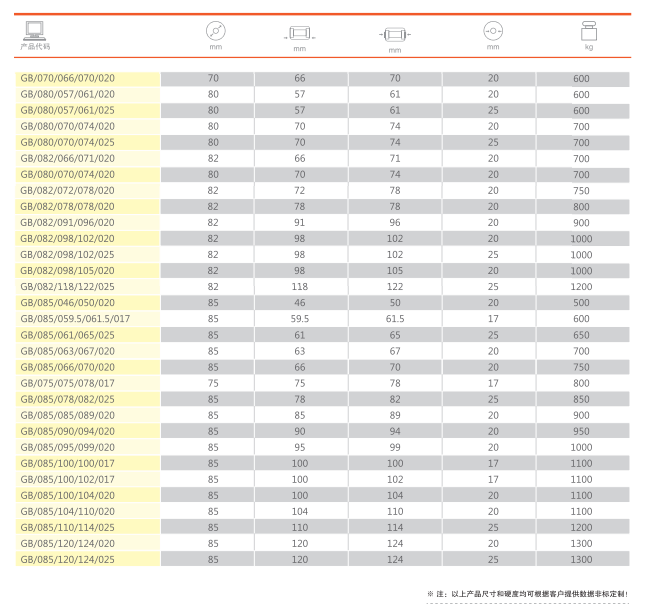Click the 500 kg weight cell

(x=582, y=302)
